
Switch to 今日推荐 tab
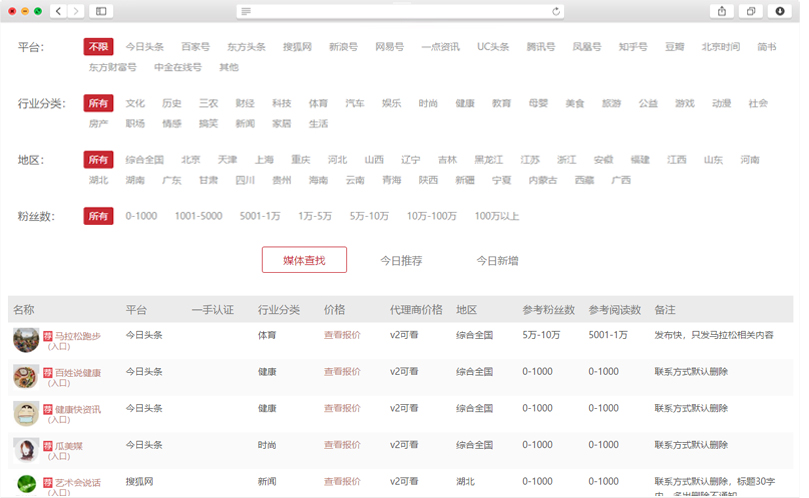pyautogui.click(x=400, y=260)
